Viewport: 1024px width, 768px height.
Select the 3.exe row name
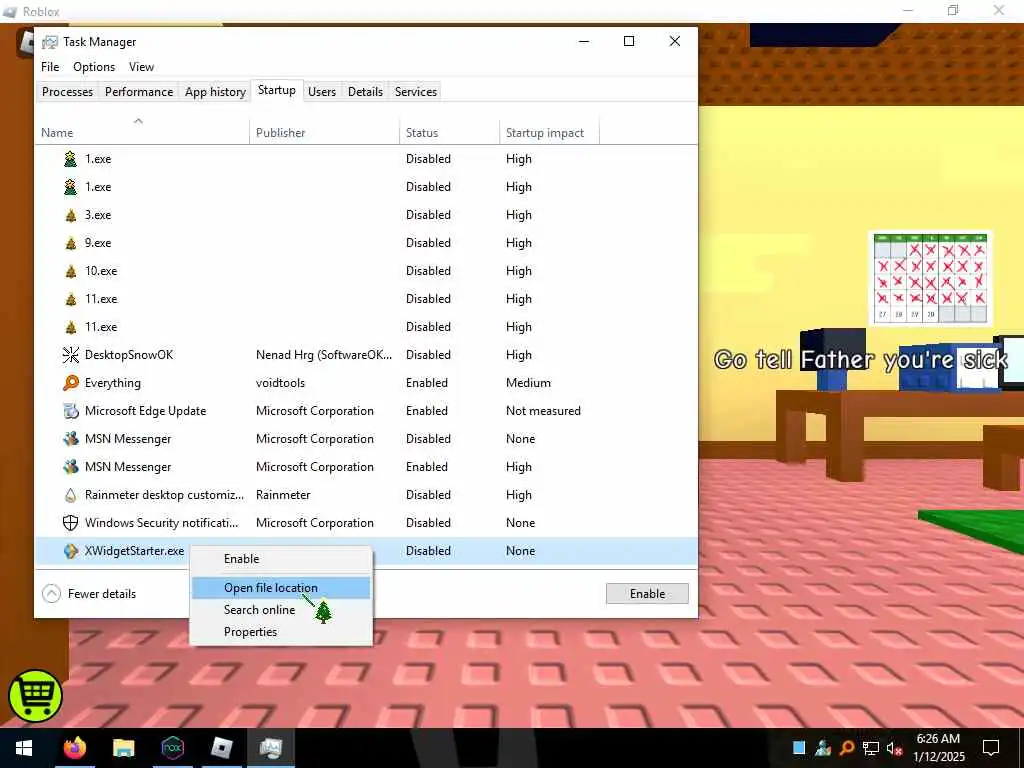click(x=98, y=215)
